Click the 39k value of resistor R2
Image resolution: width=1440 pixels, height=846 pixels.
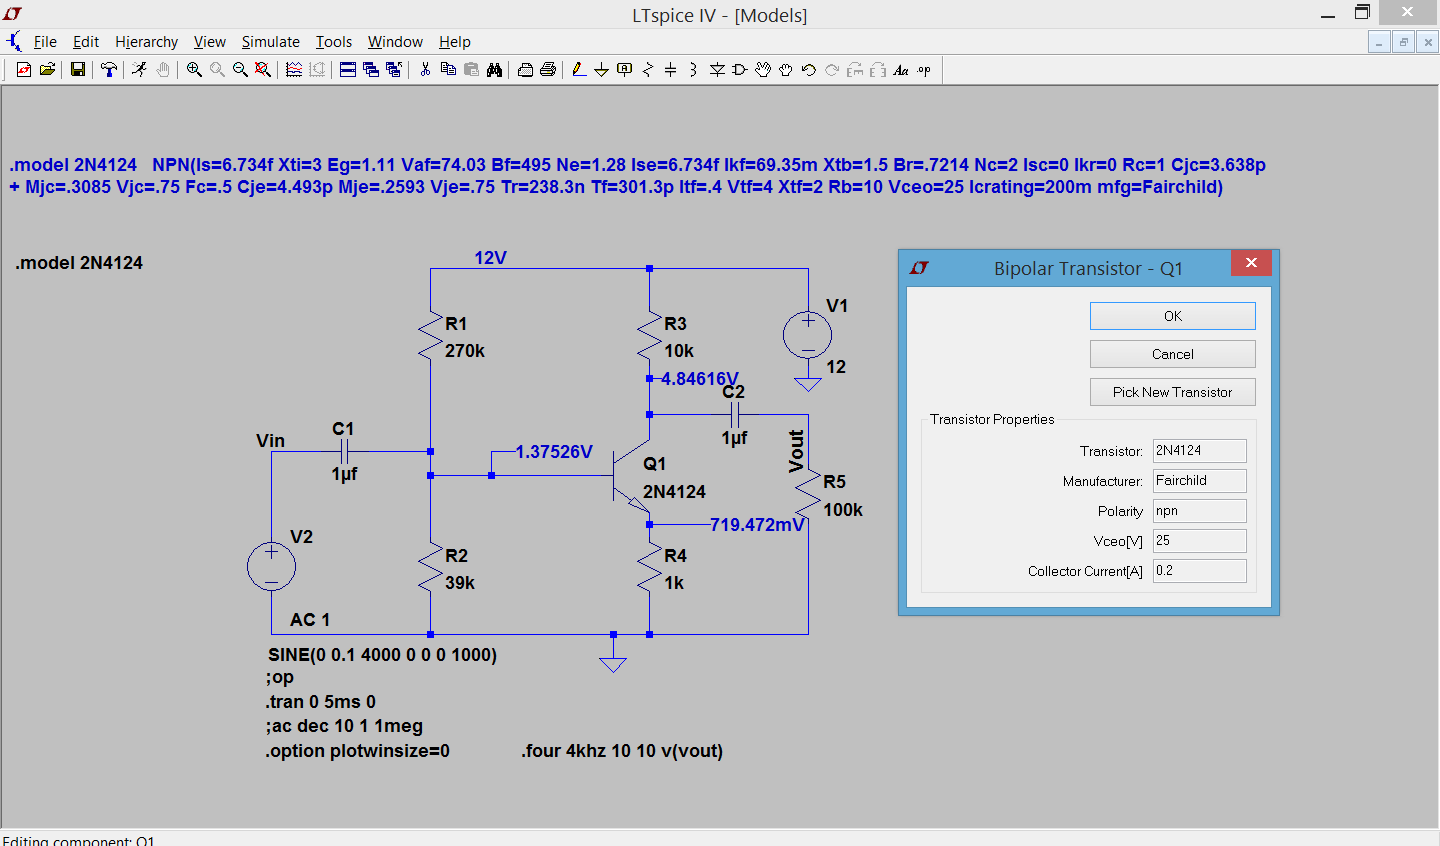pos(460,583)
